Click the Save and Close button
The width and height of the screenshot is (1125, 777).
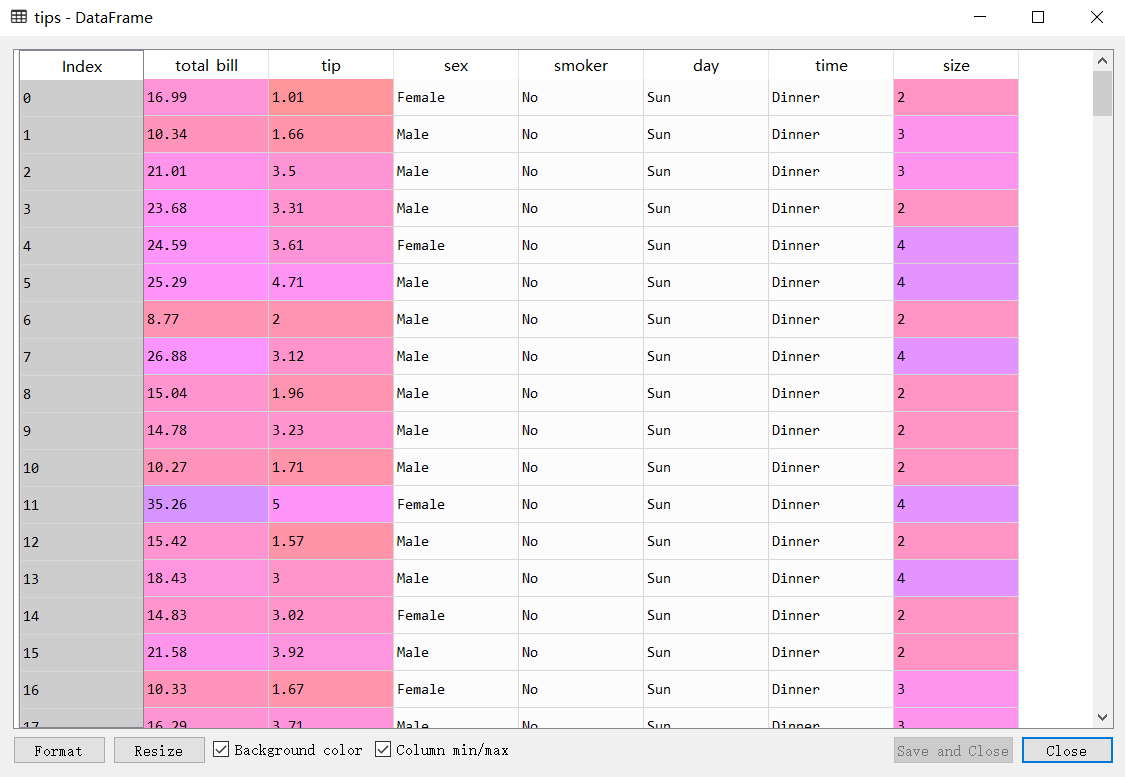(953, 750)
